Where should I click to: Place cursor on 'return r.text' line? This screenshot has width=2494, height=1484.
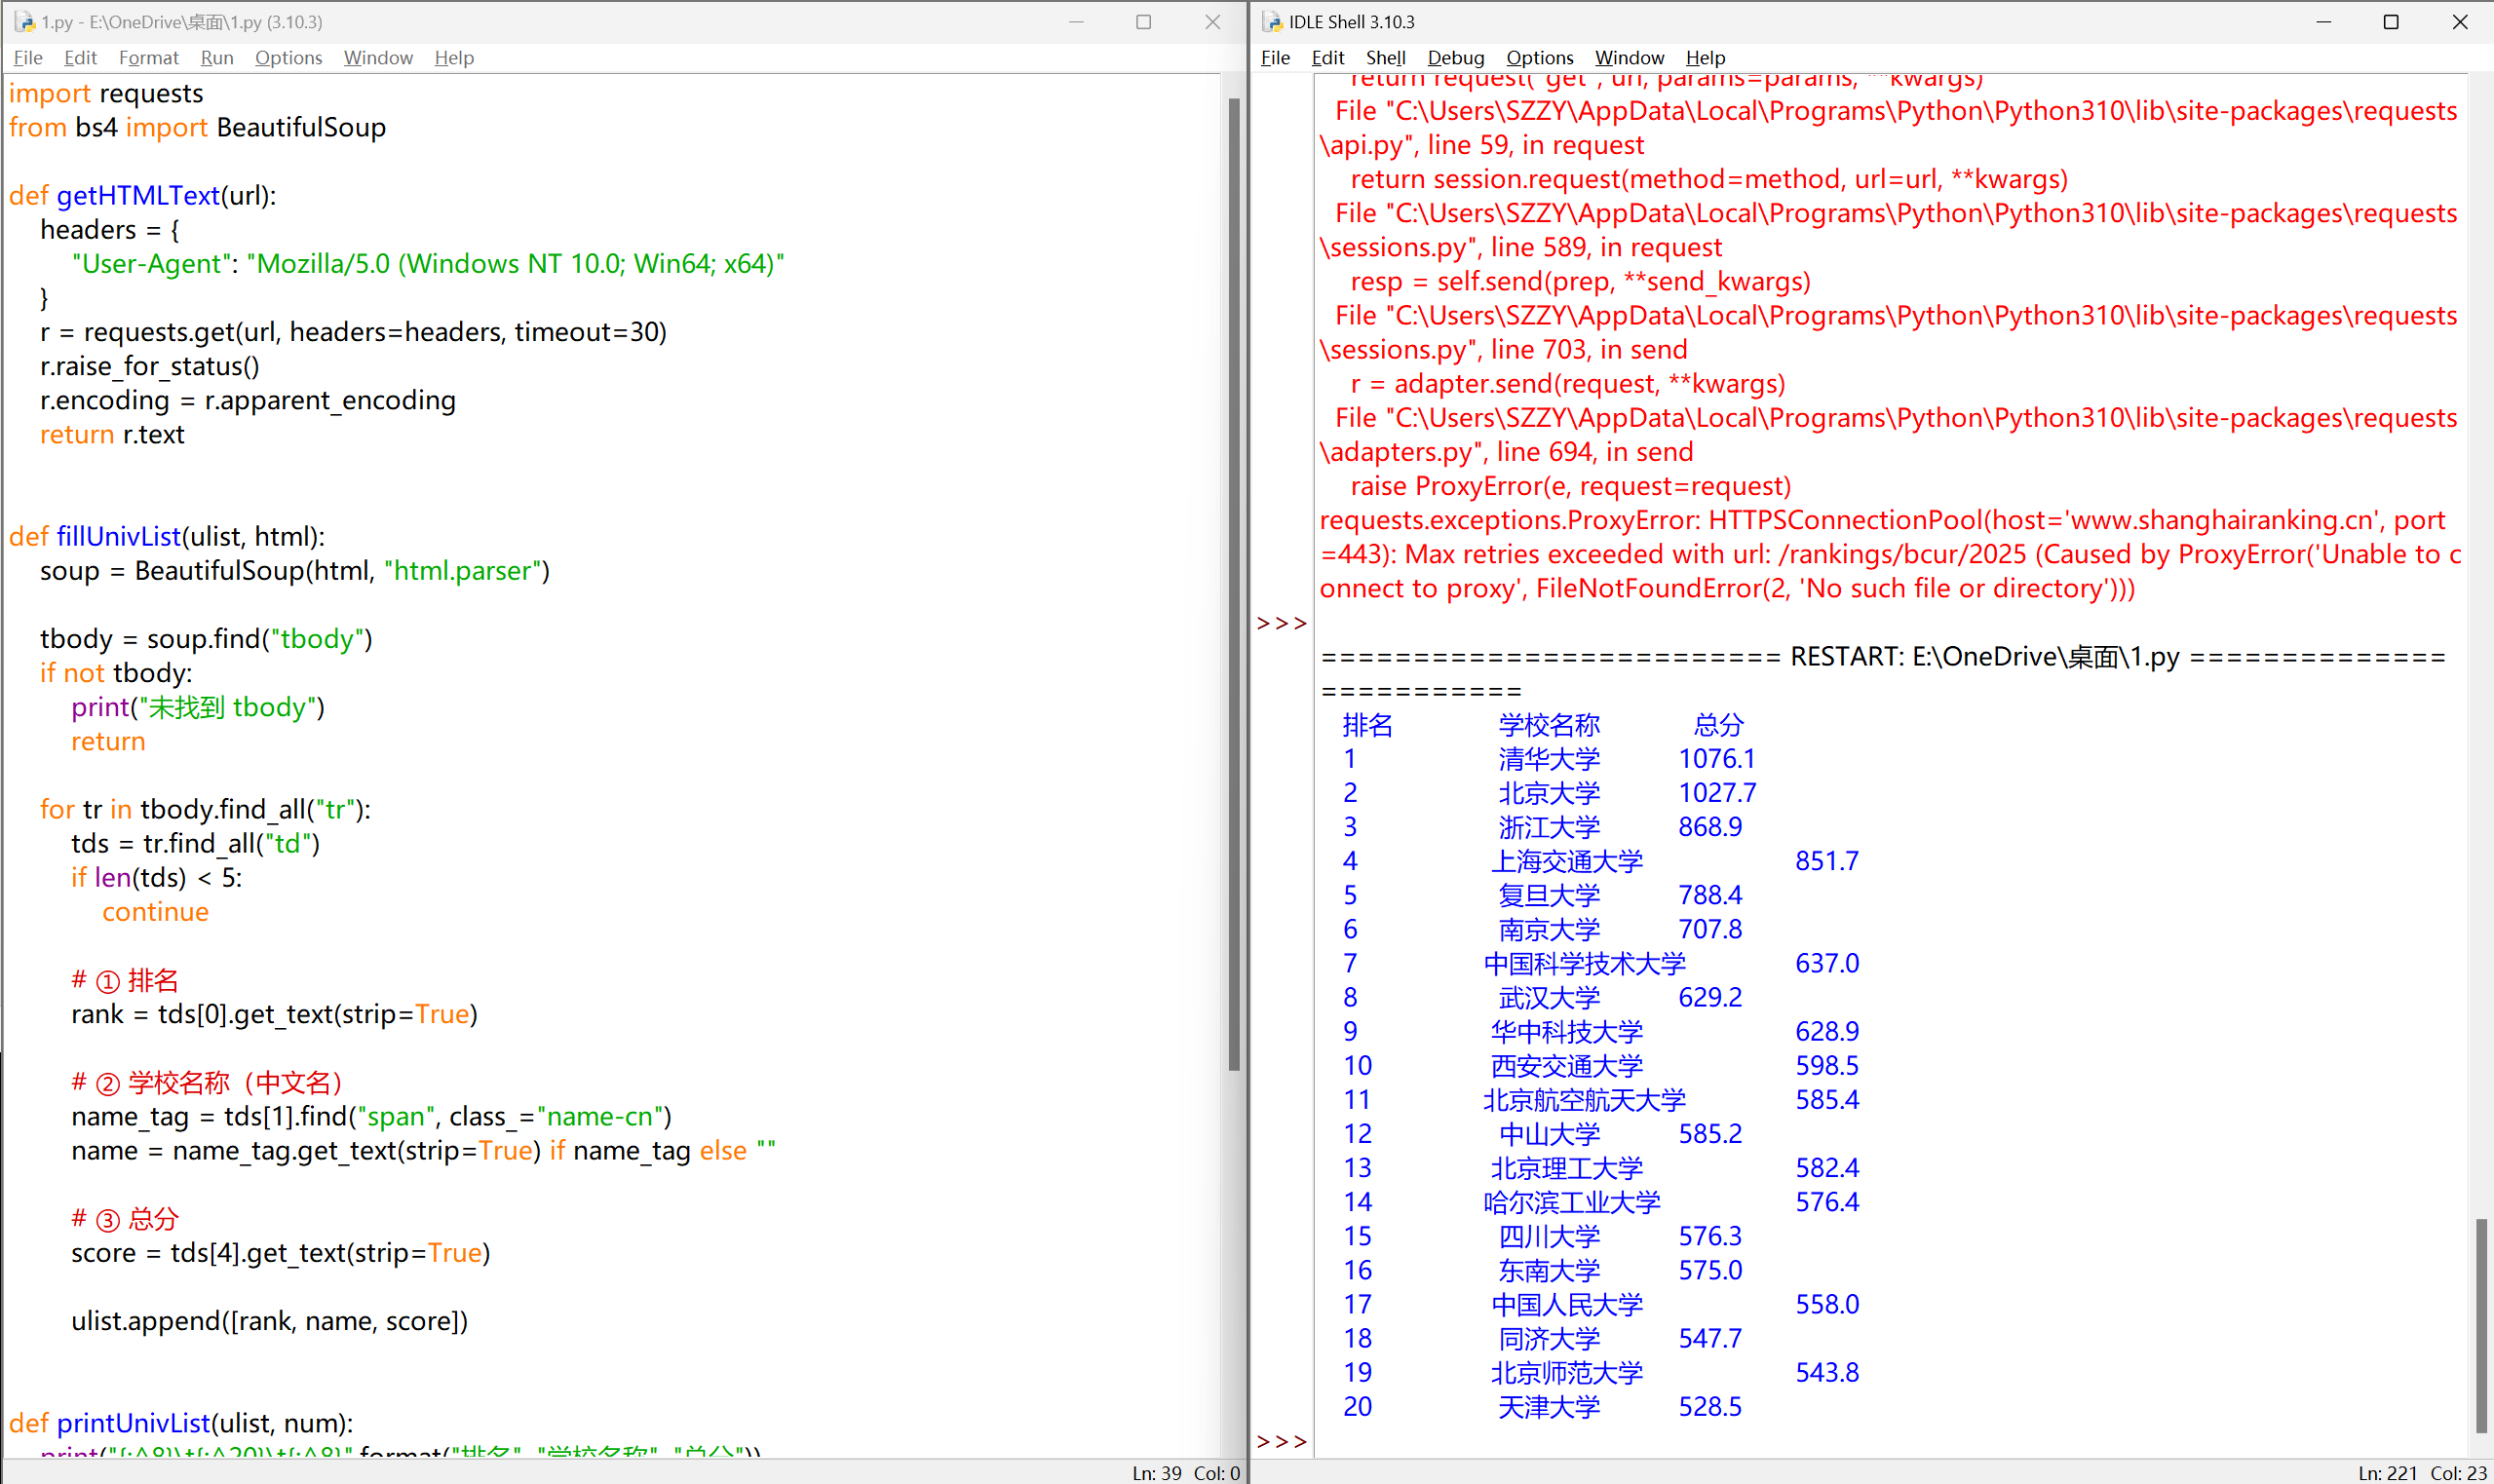click(112, 434)
